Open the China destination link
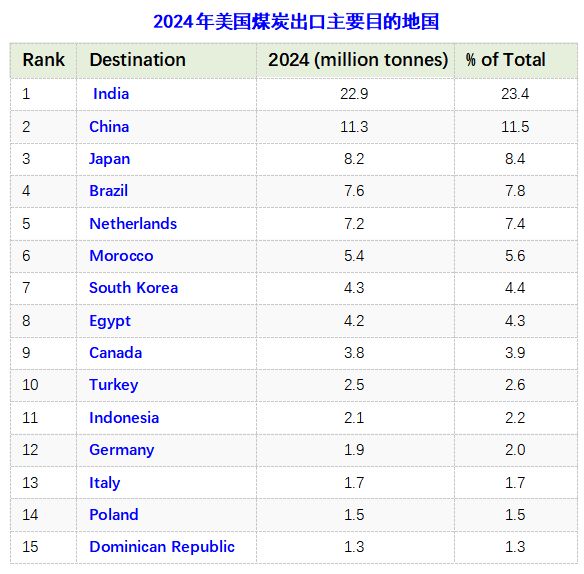 (x=109, y=127)
